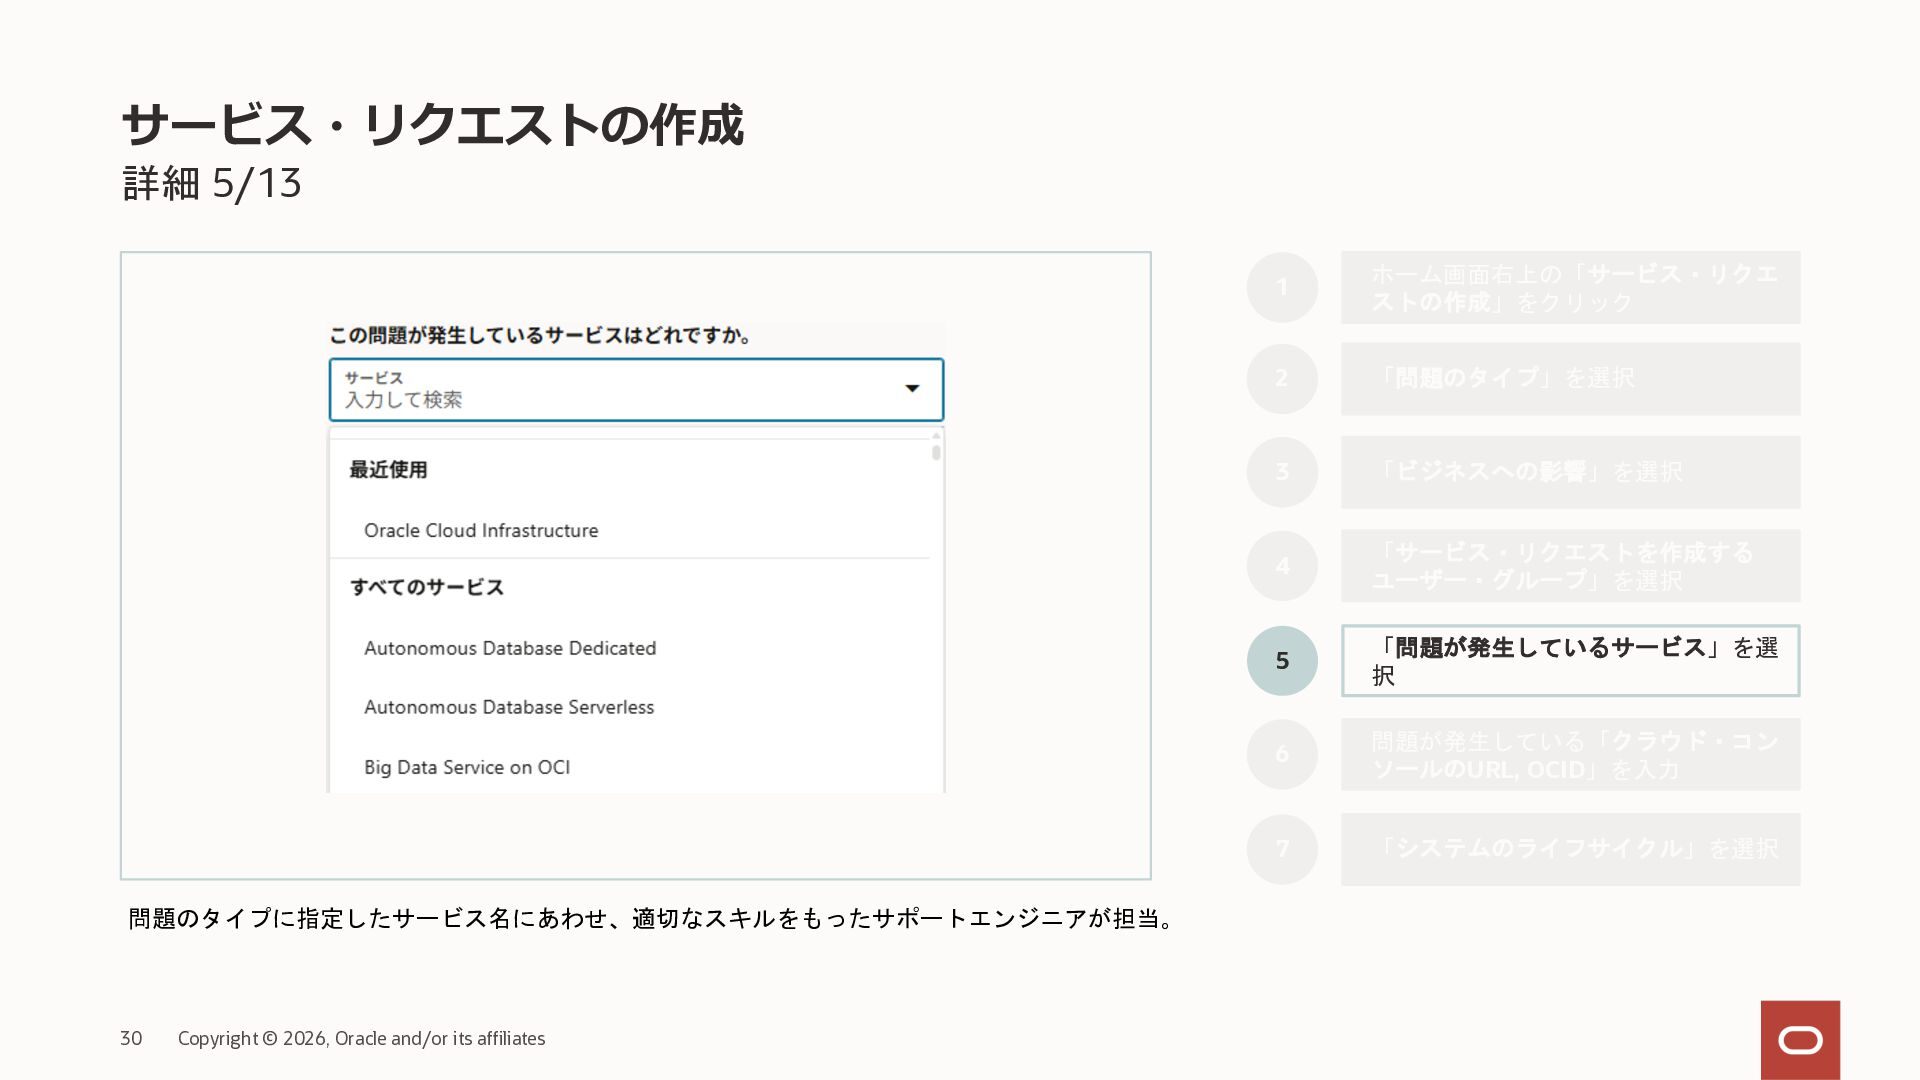Click すべてのサービス section header
The image size is (1920, 1080).
(x=427, y=588)
